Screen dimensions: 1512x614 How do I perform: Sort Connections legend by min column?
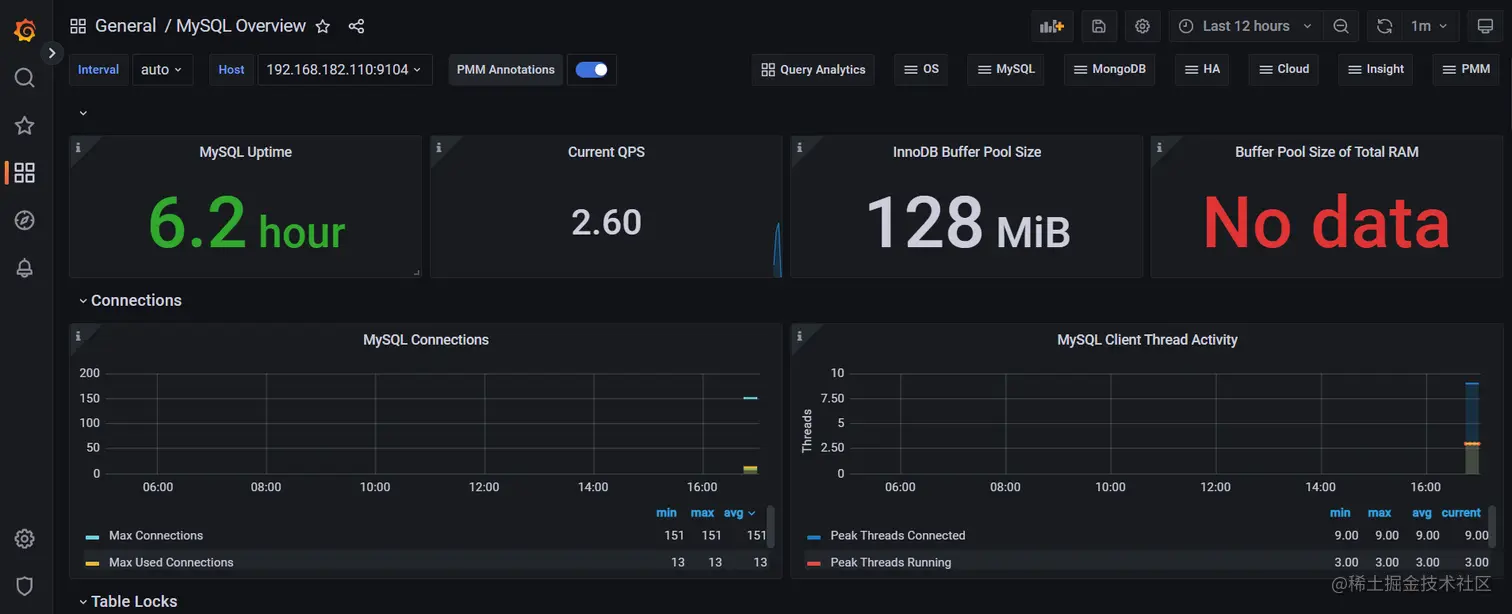point(666,513)
